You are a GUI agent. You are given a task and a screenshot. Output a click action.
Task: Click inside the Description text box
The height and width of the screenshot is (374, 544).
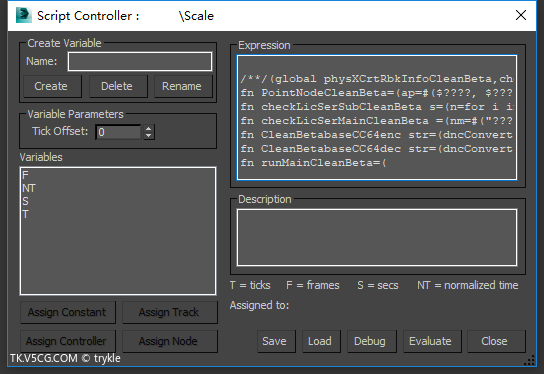pyautogui.click(x=377, y=237)
